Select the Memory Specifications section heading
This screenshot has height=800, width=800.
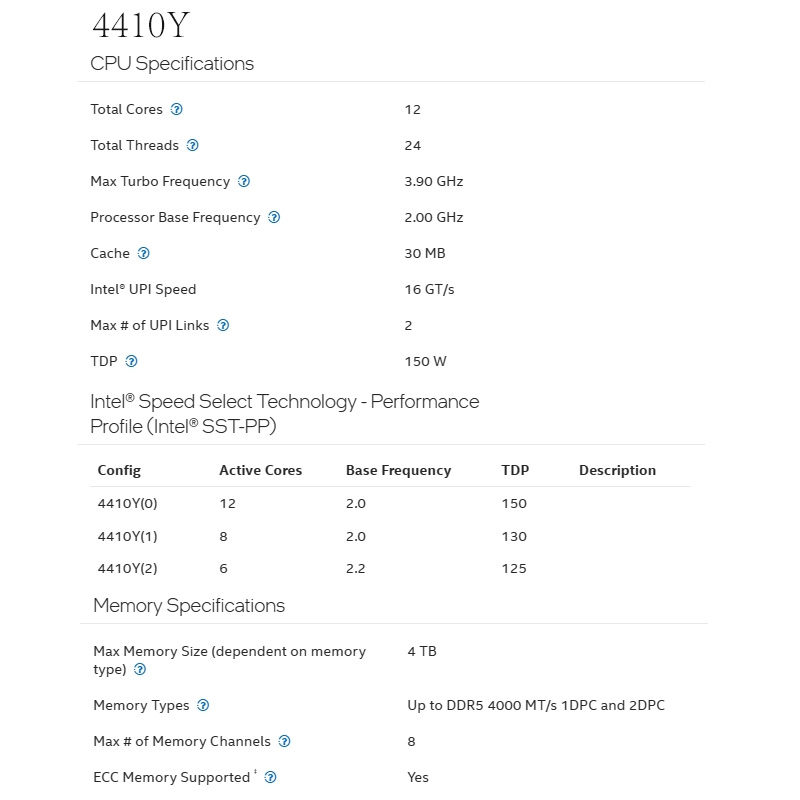(x=189, y=606)
